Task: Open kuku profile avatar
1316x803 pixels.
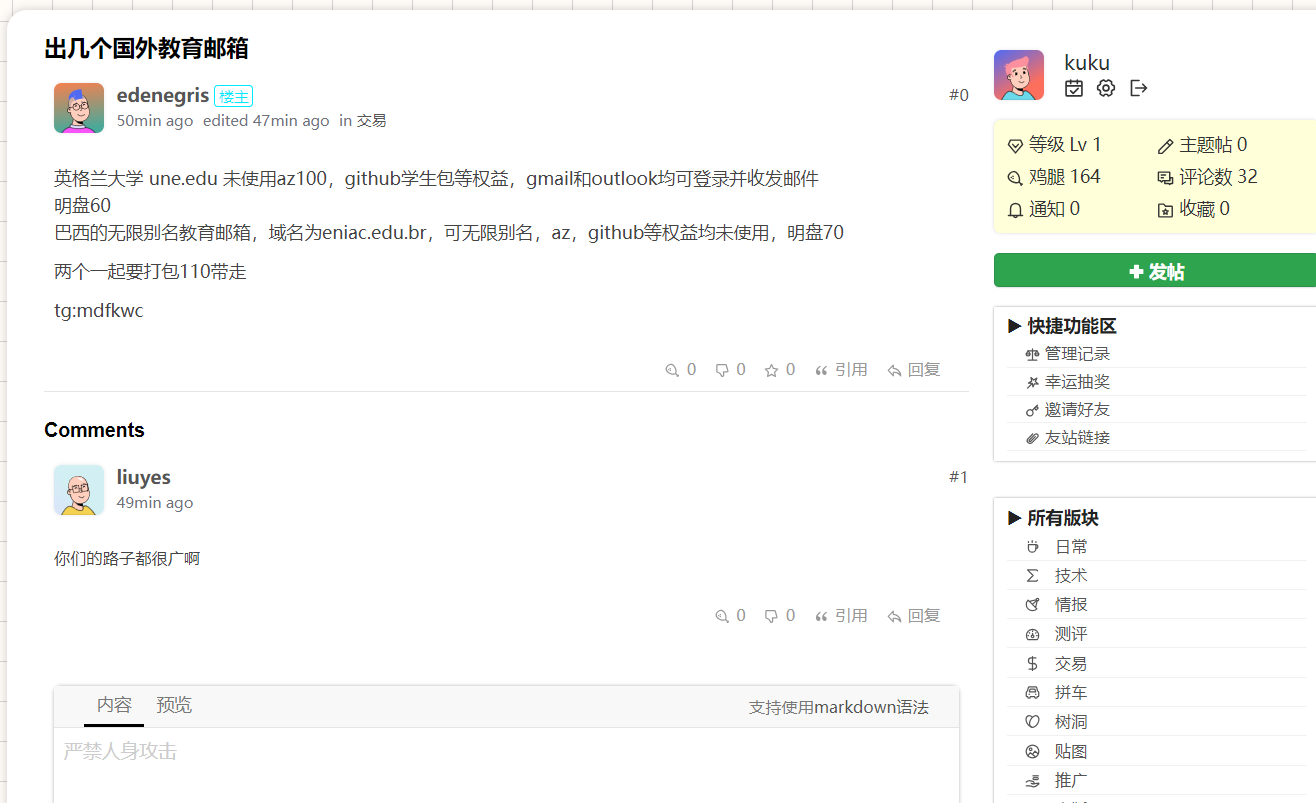Action: pos(1019,75)
